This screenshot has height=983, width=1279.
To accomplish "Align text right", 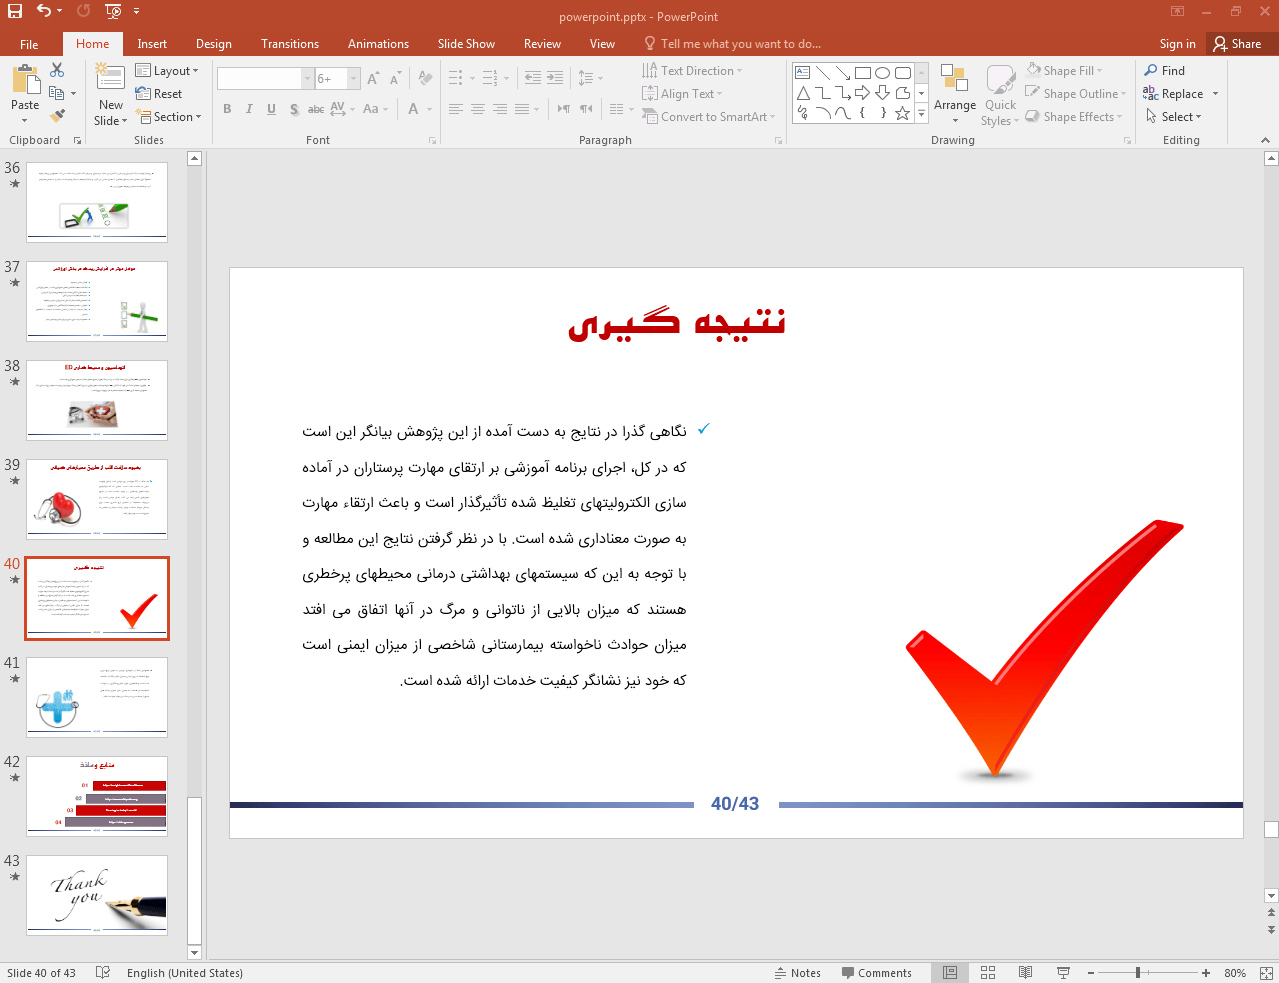I will pyautogui.click(x=500, y=109).
